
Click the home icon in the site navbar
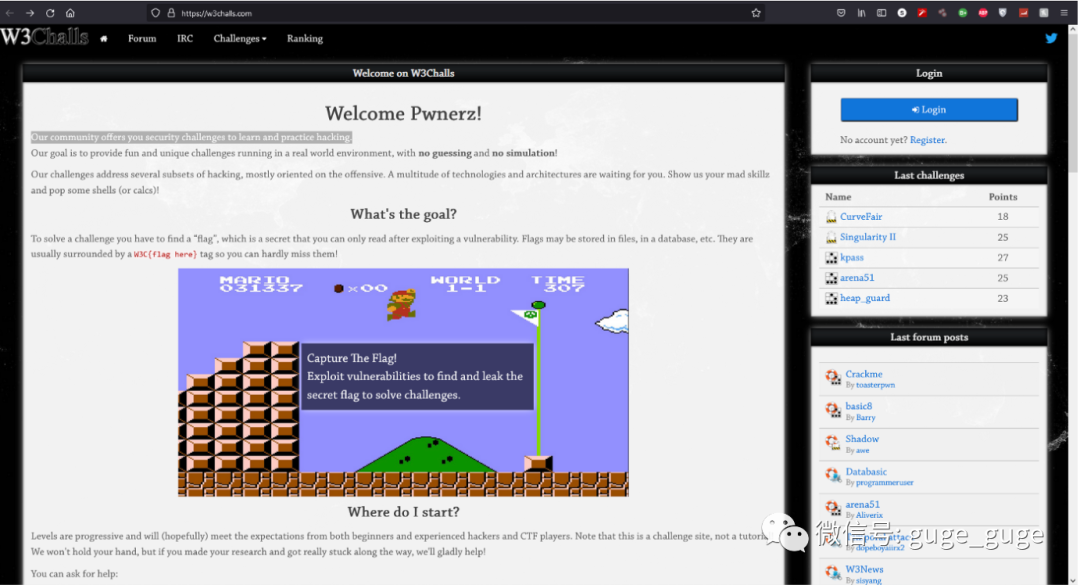(x=104, y=39)
